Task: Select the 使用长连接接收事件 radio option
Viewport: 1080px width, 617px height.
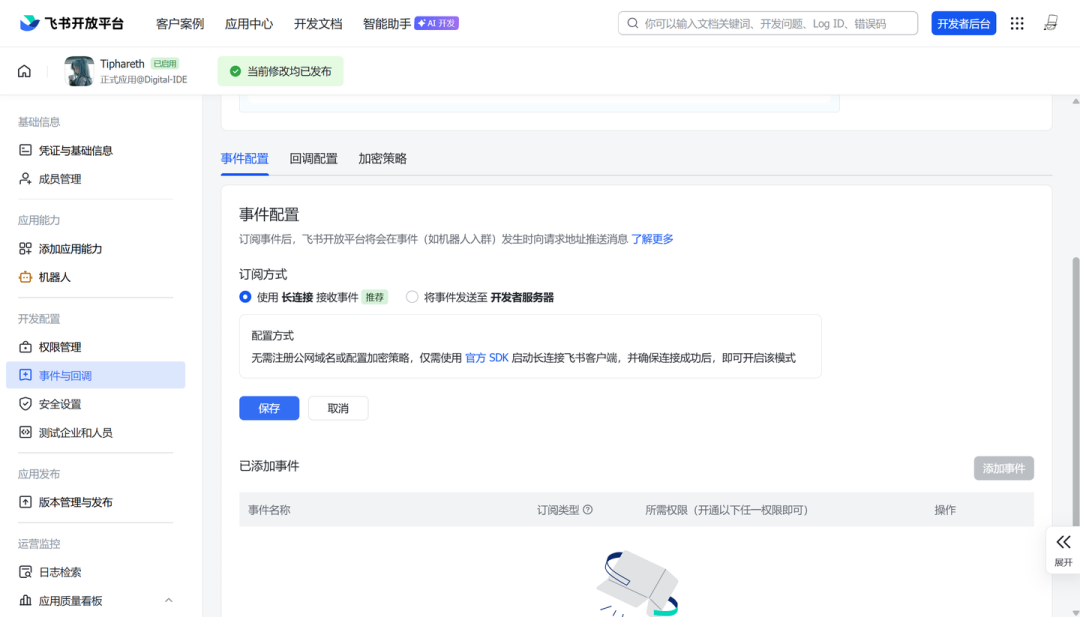Action: coord(245,297)
